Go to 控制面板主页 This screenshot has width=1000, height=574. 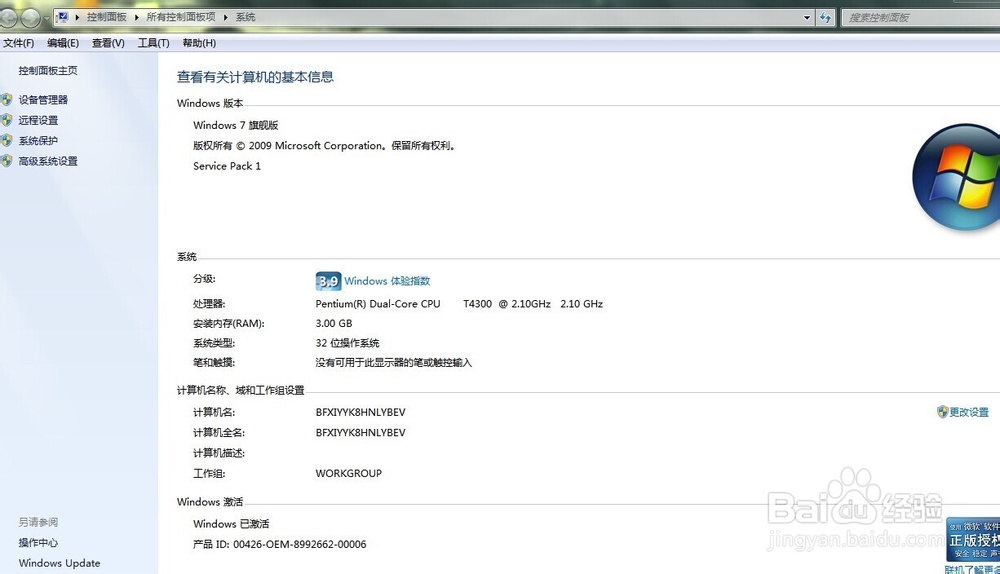click(48, 71)
